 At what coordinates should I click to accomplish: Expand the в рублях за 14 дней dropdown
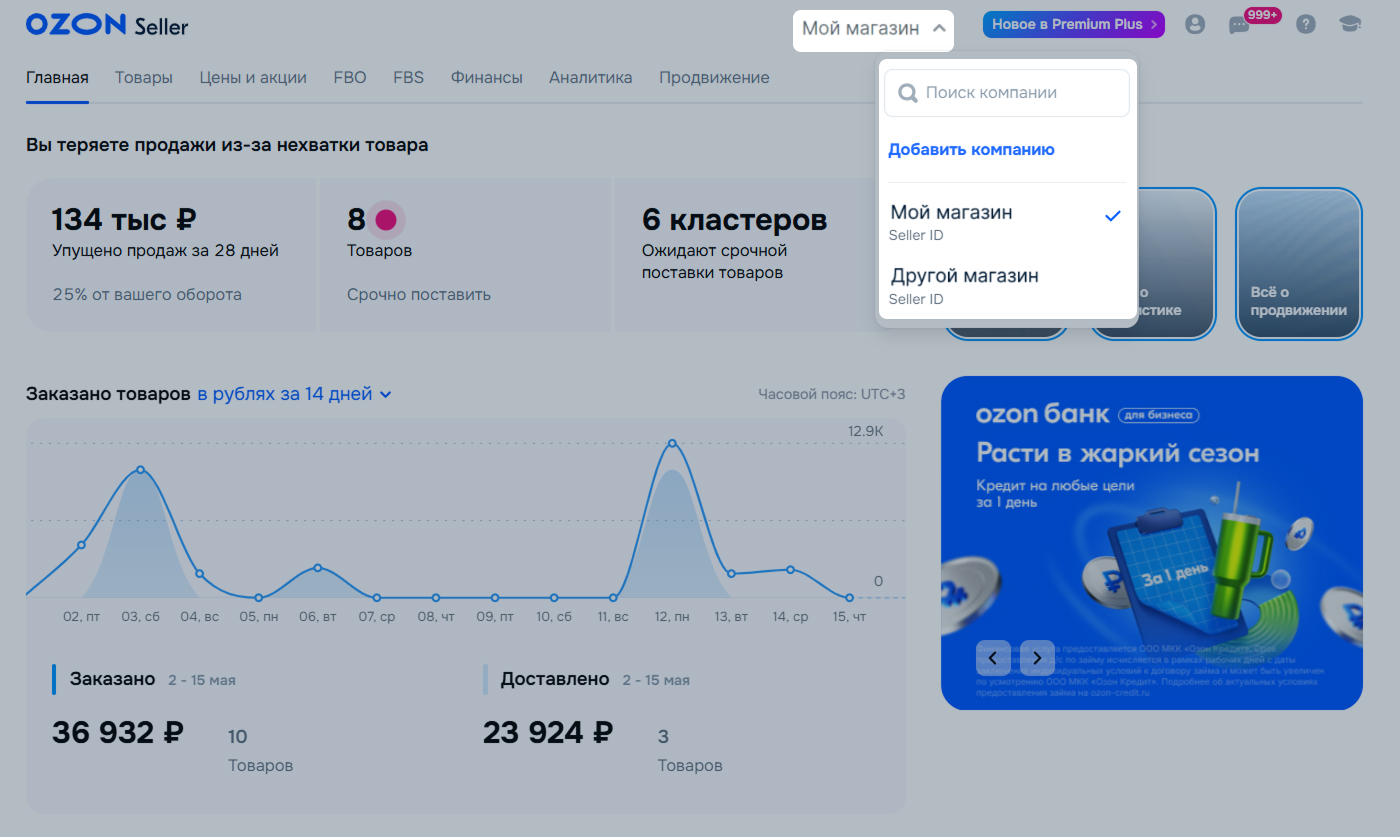tap(294, 394)
